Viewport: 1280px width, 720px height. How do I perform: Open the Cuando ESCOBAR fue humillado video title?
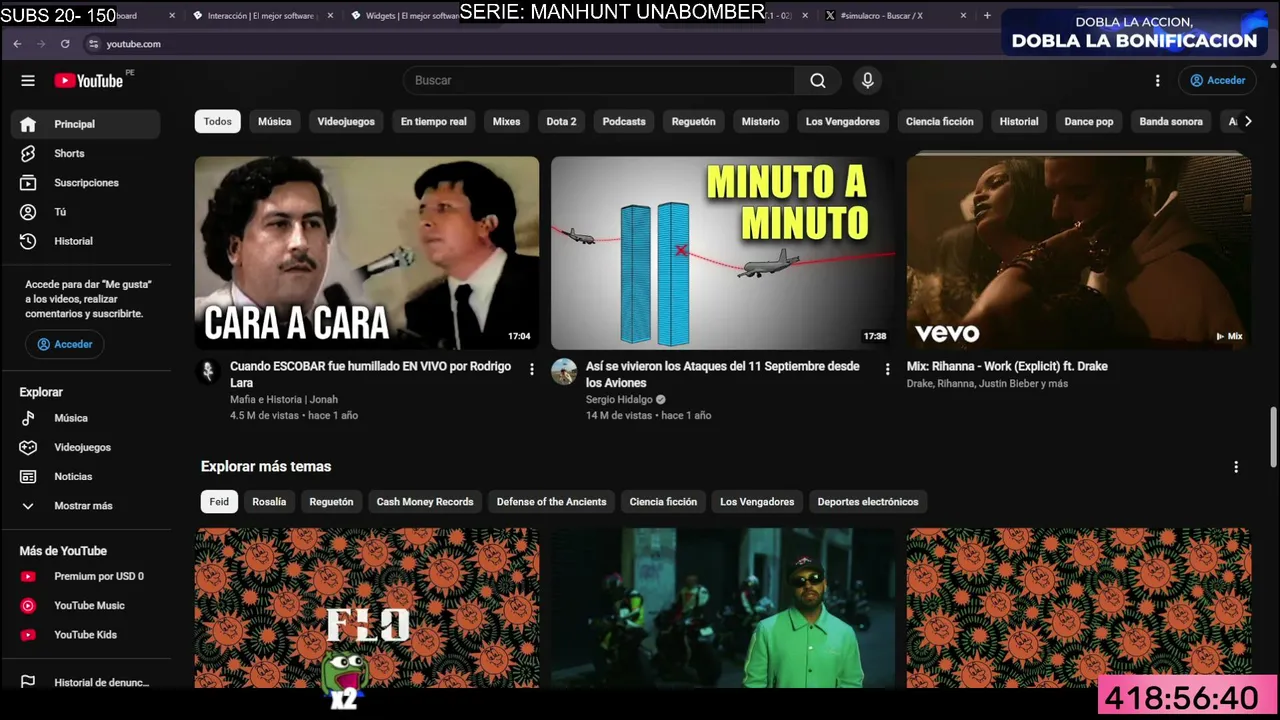pyautogui.click(x=370, y=374)
